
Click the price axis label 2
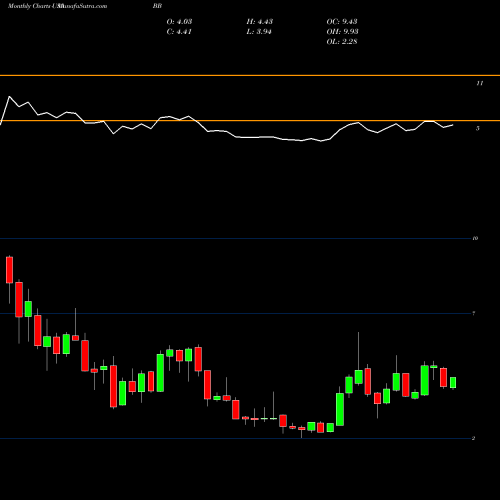pyautogui.click(x=473, y=438)
